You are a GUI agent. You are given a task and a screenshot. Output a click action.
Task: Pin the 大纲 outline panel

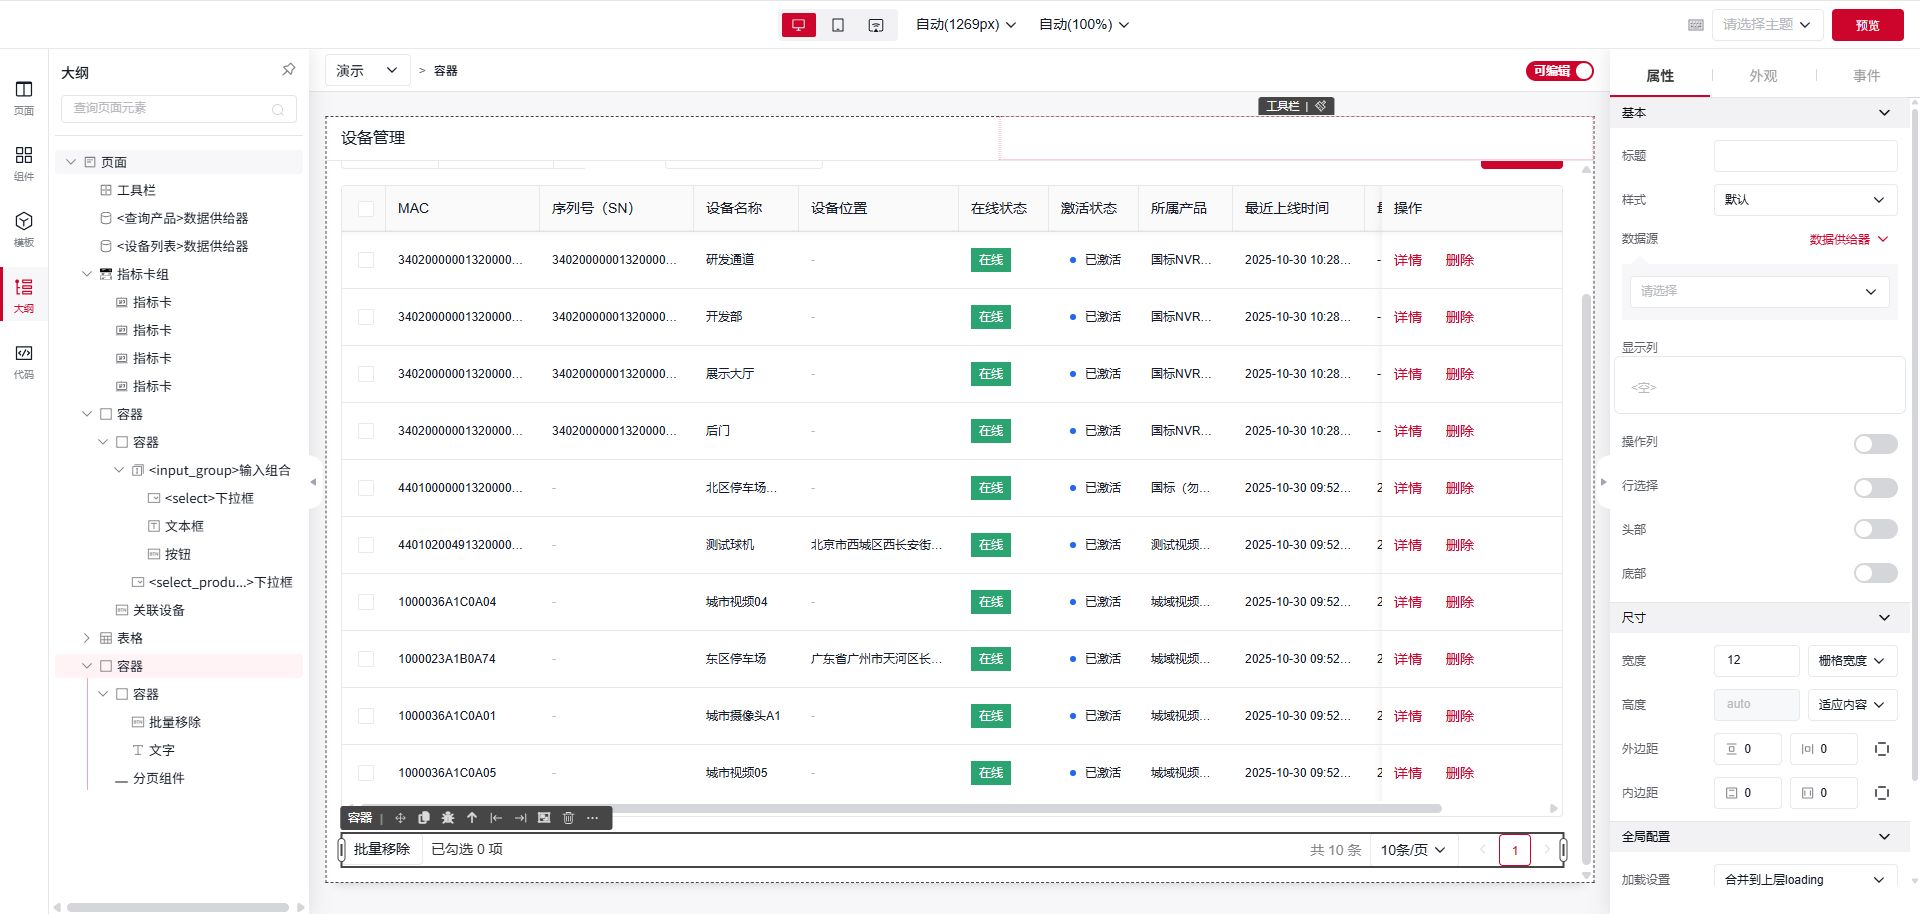point(288,70)
